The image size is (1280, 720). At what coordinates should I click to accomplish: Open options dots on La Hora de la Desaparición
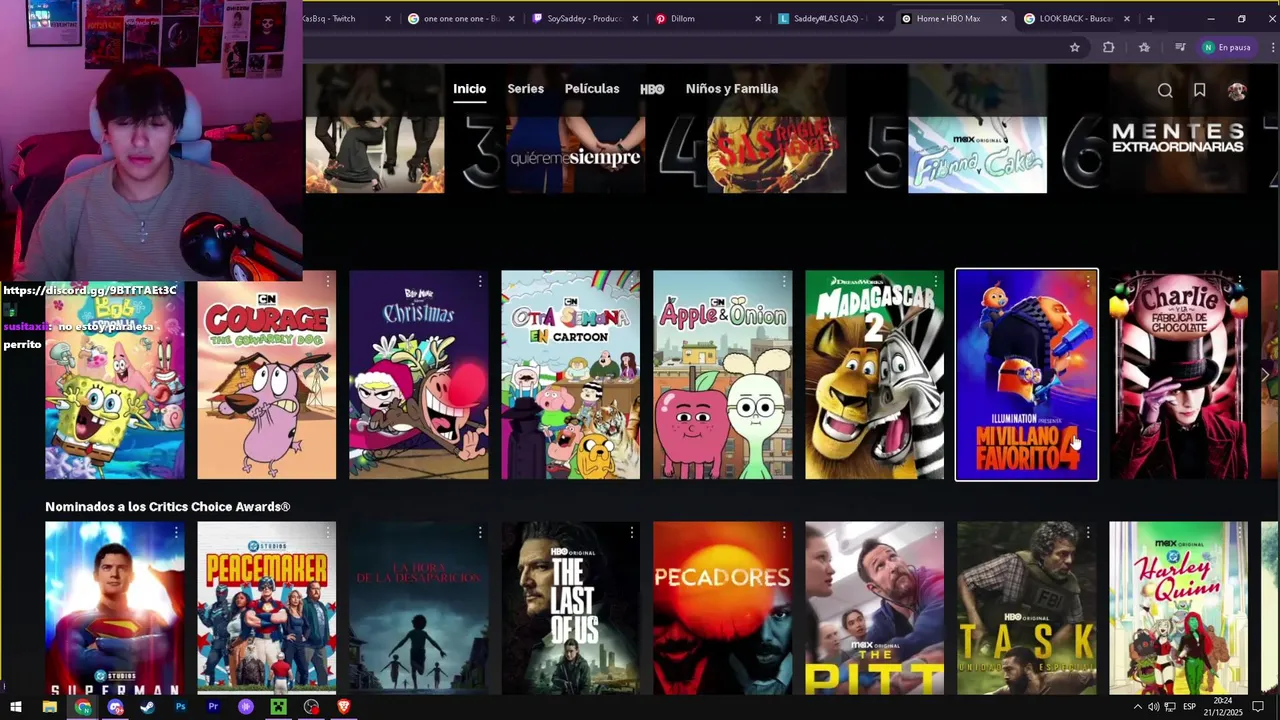[480, 533]
